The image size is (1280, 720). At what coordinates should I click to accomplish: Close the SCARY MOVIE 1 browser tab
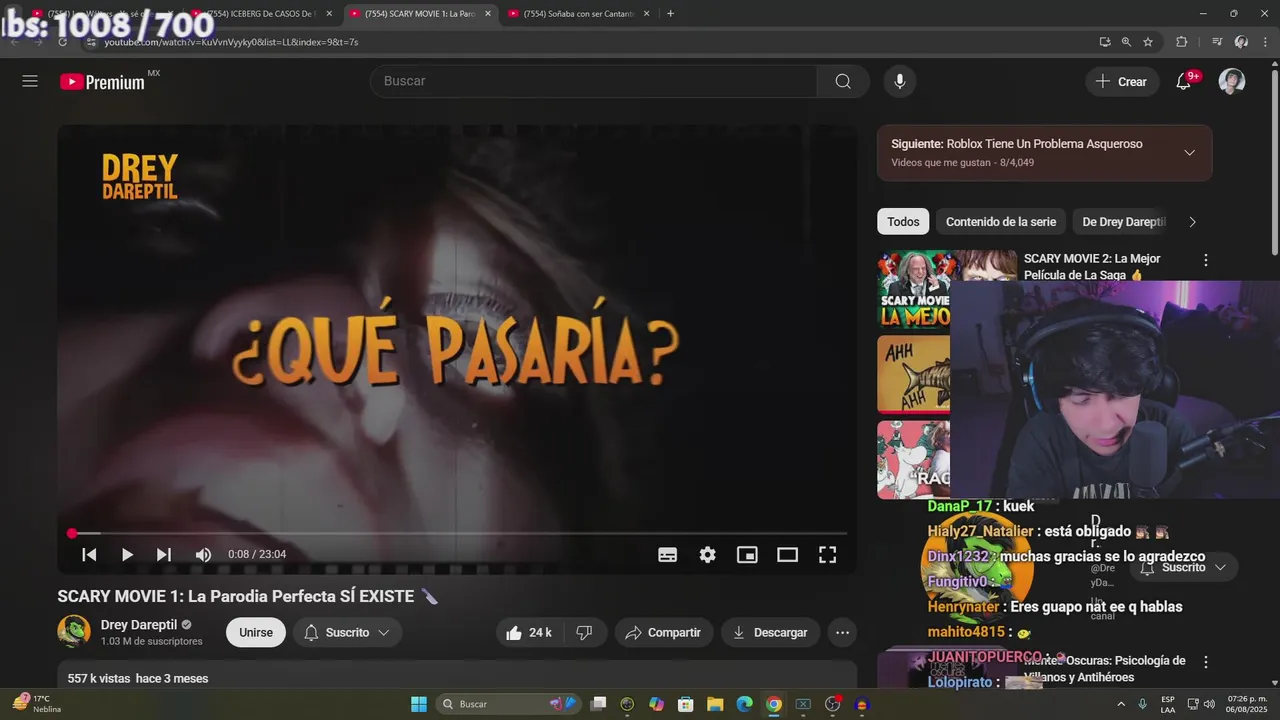pos(488,14)
